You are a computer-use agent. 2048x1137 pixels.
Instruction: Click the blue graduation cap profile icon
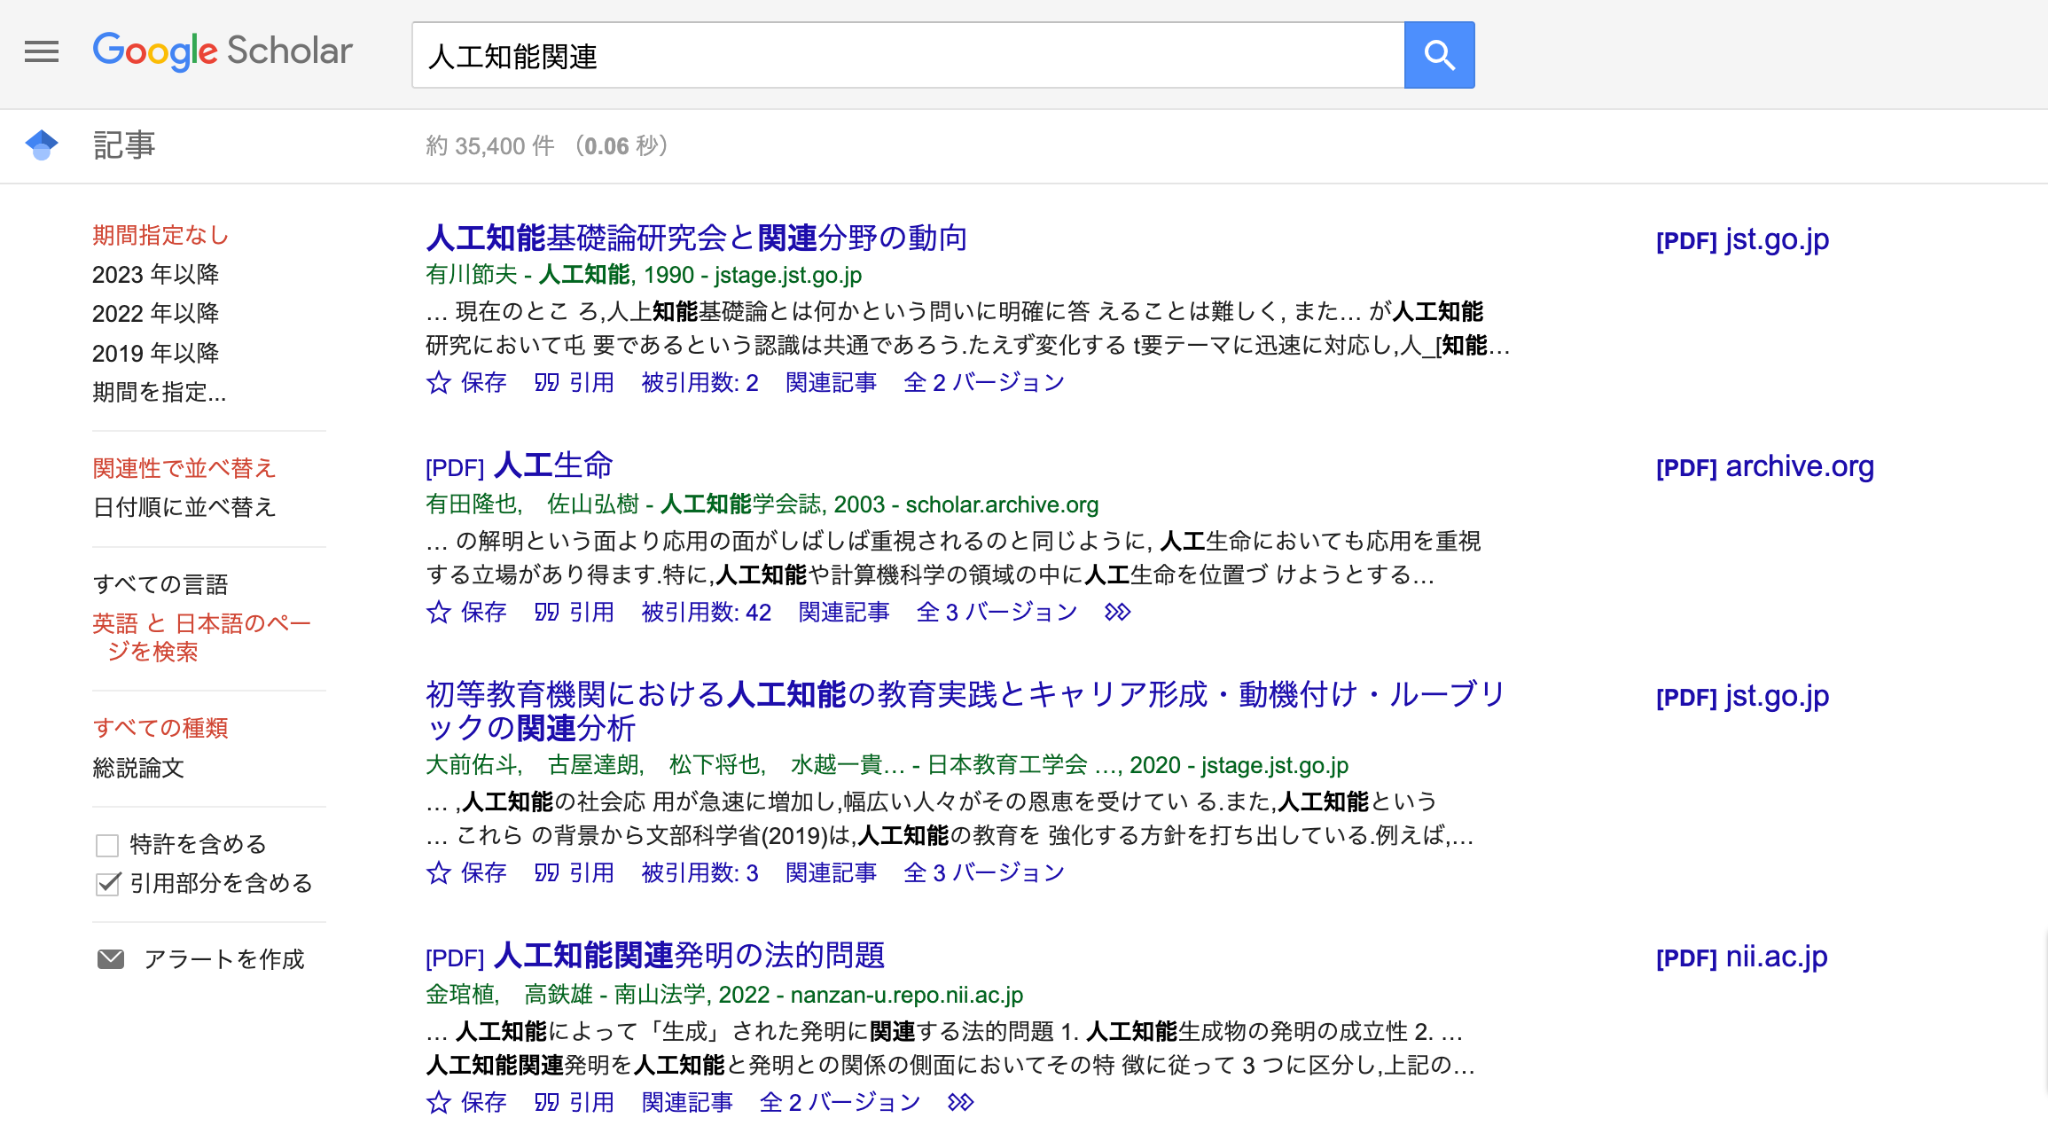click(41, 145)
